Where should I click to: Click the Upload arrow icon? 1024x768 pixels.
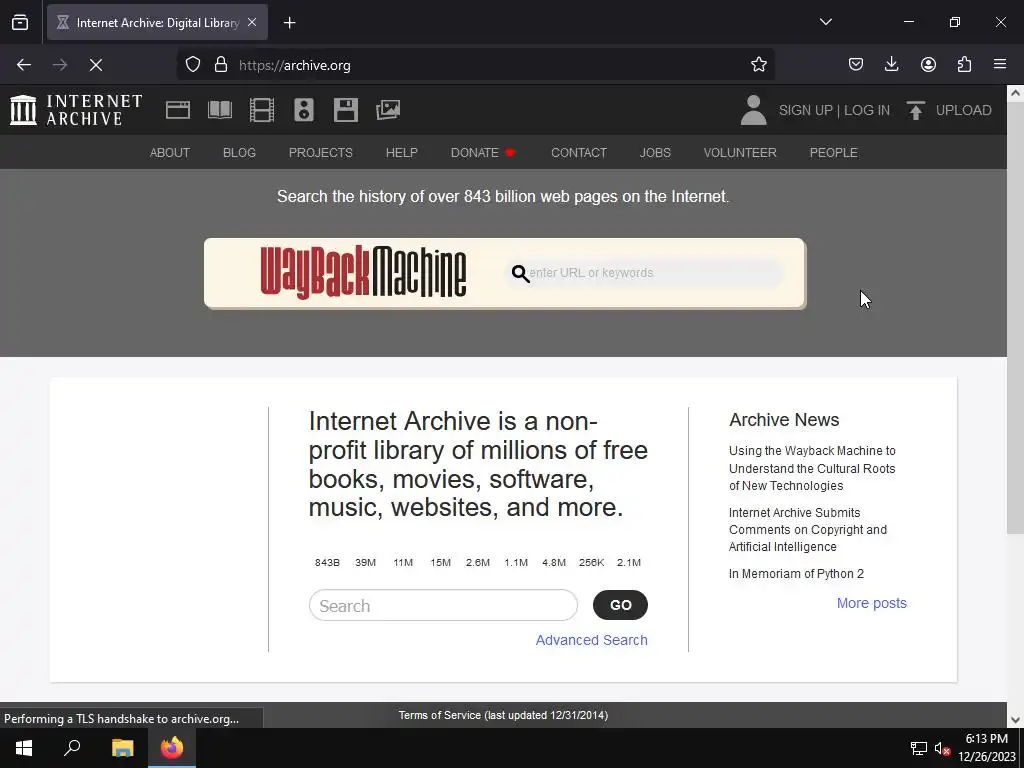[916, 110]
